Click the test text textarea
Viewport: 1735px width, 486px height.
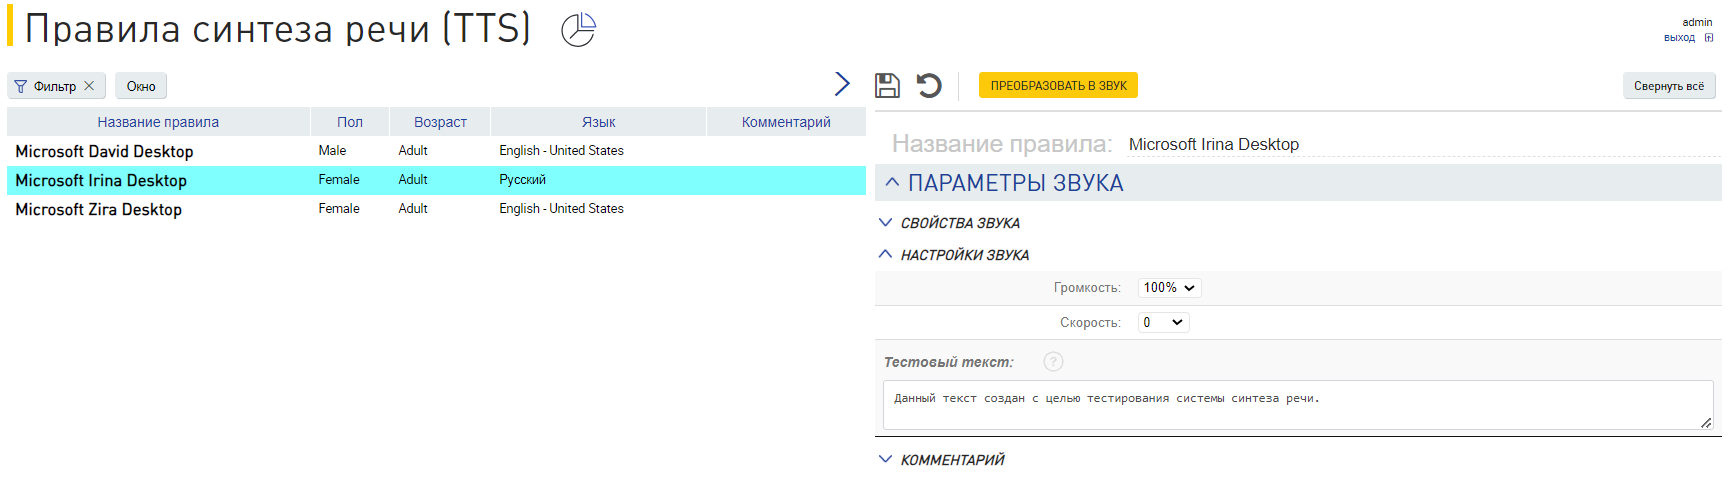[x=1298, y=405]
